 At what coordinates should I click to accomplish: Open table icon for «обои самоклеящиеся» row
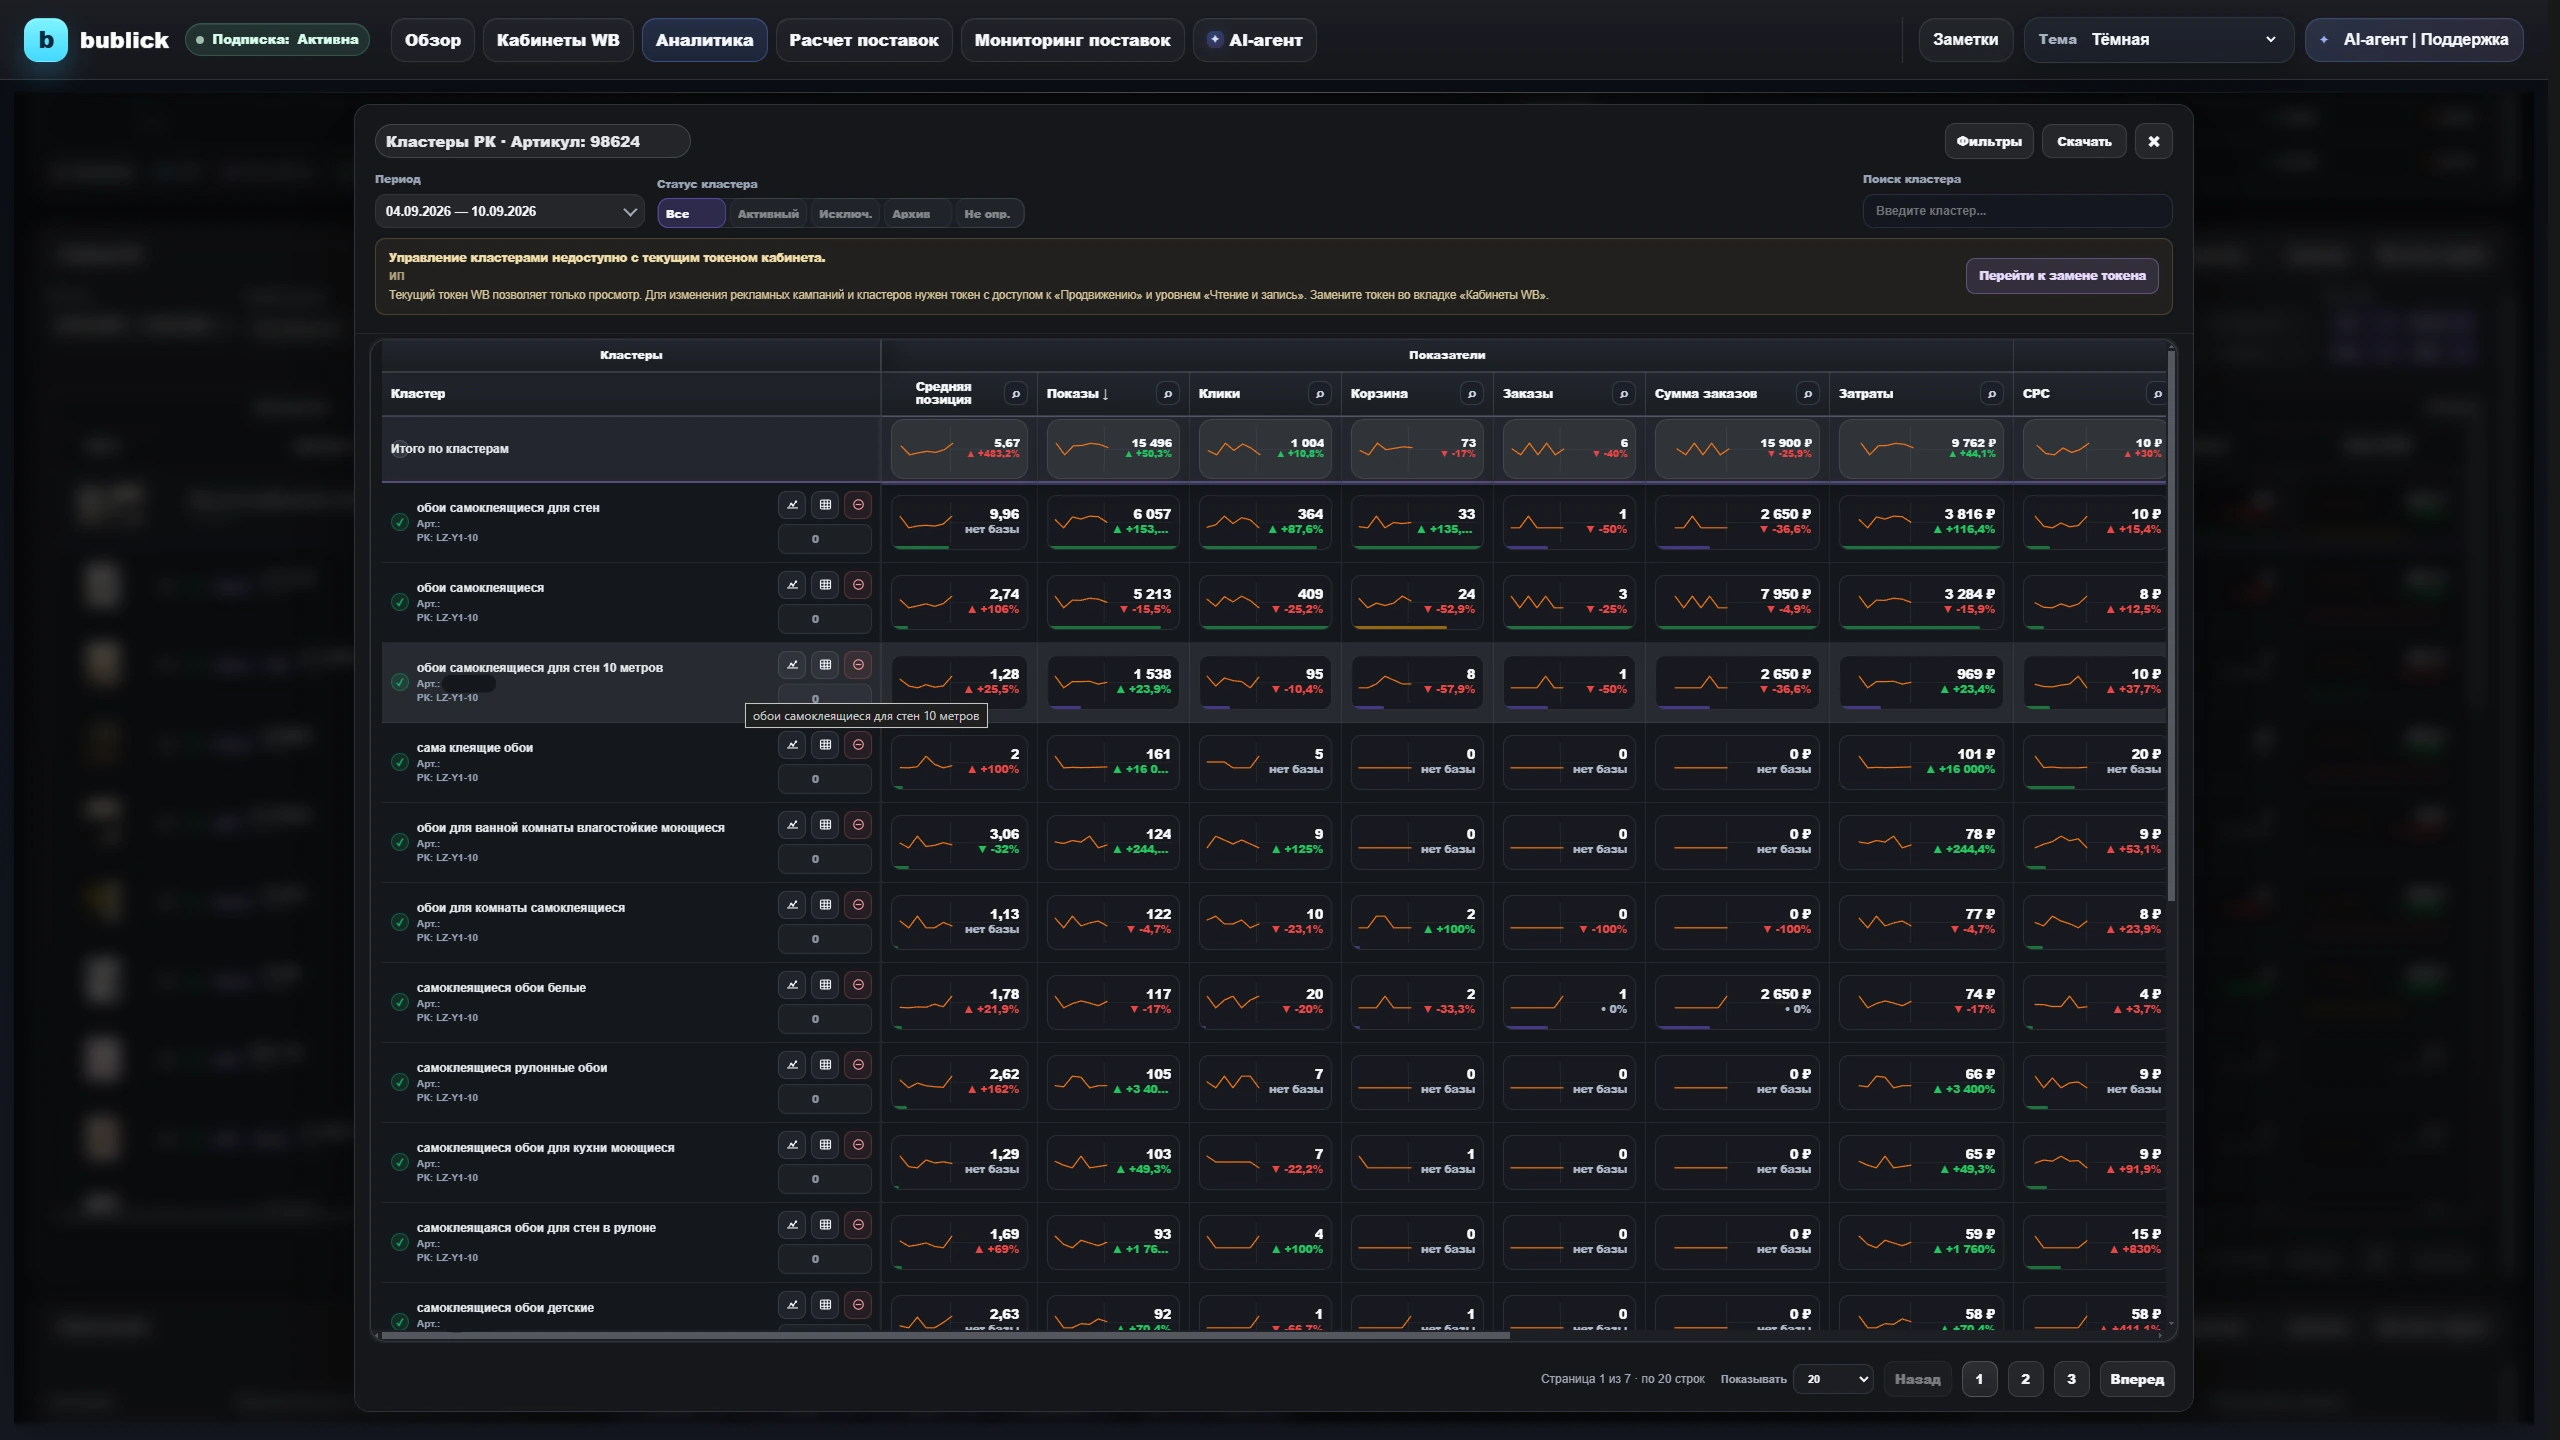[825, 585]
